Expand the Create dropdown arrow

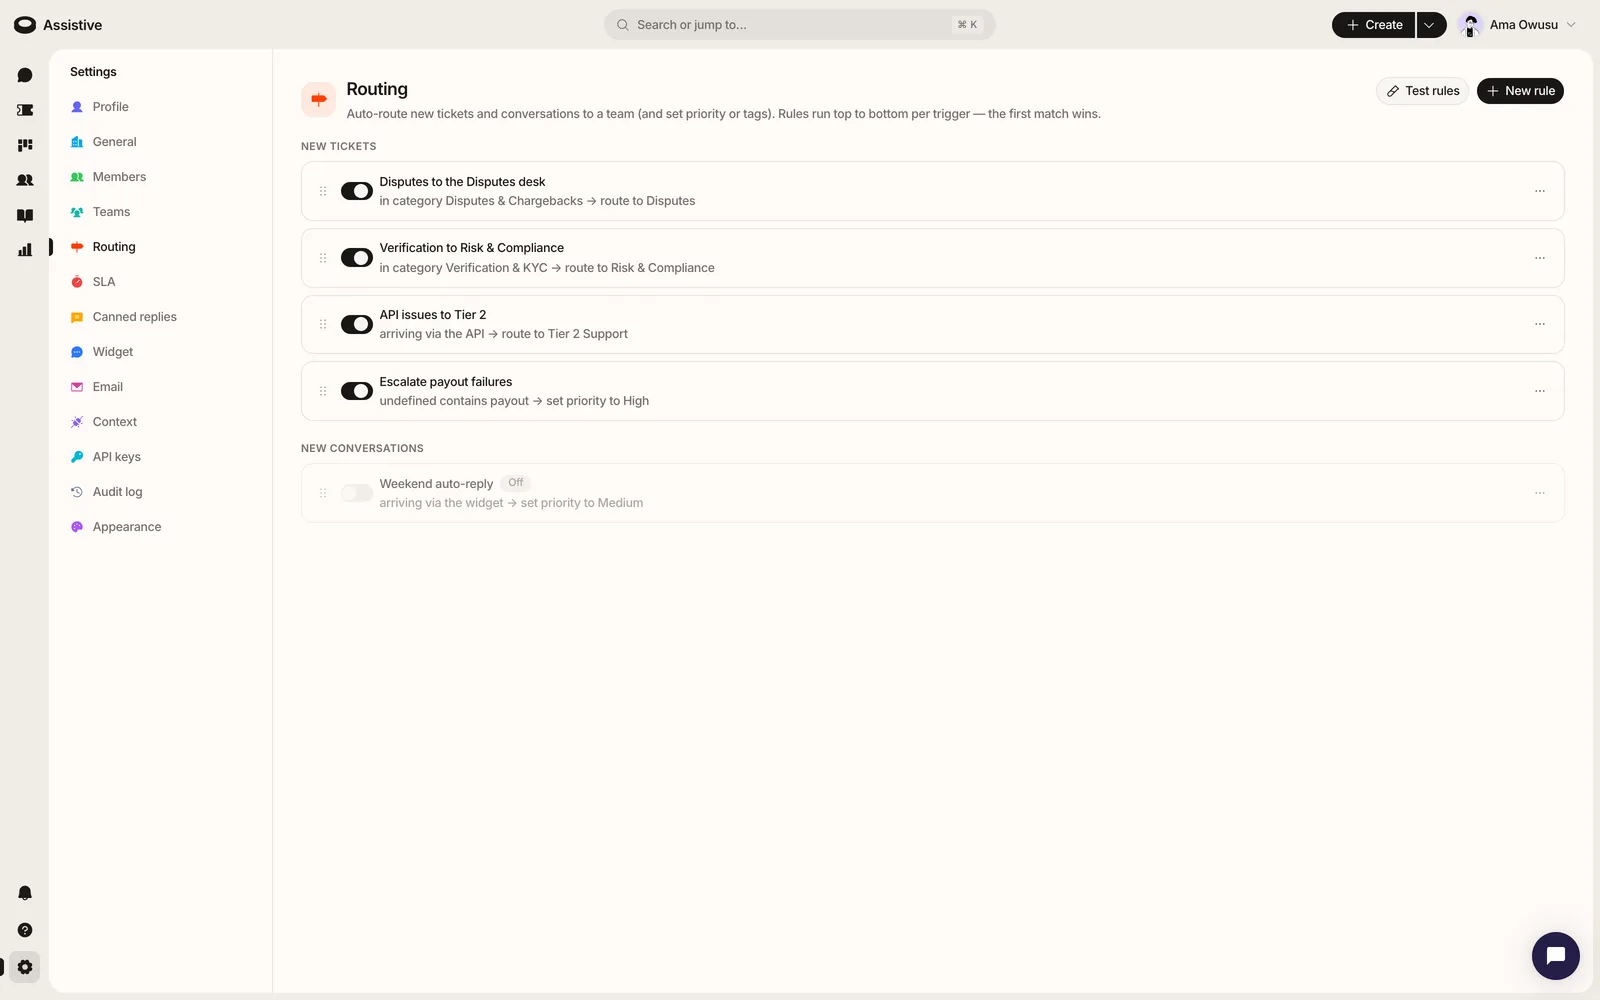click(1431, 25)
